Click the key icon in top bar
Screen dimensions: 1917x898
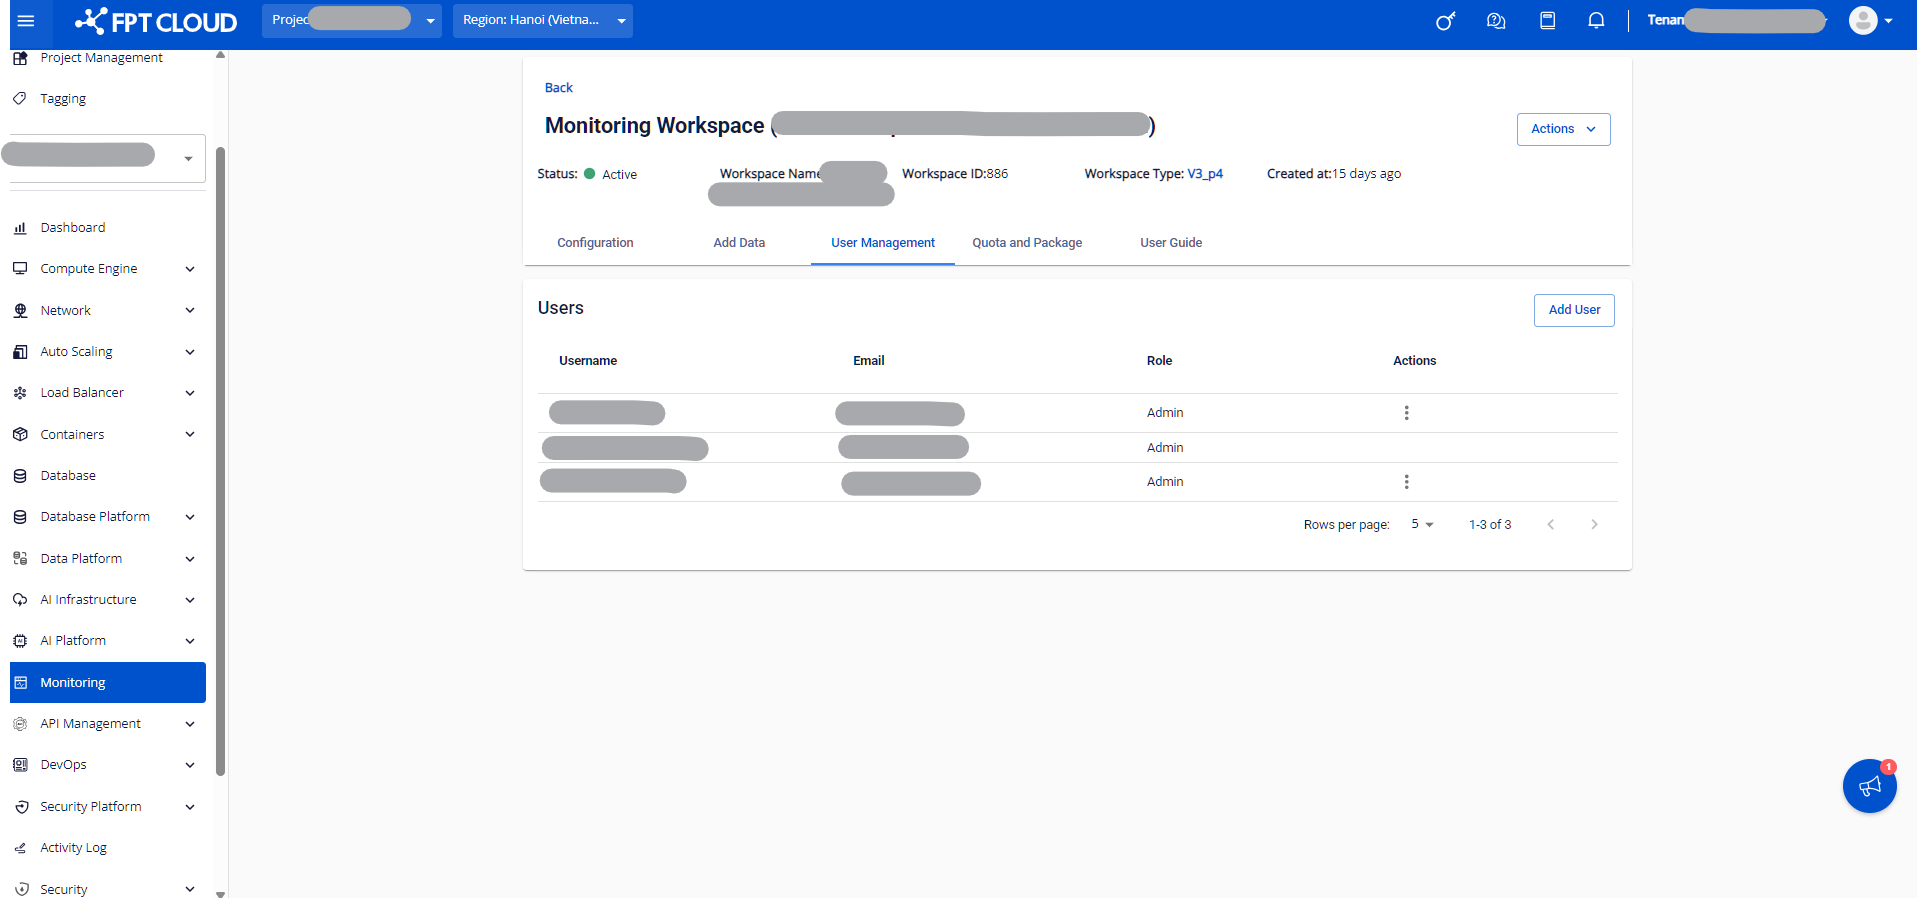tap(1445, 21)
